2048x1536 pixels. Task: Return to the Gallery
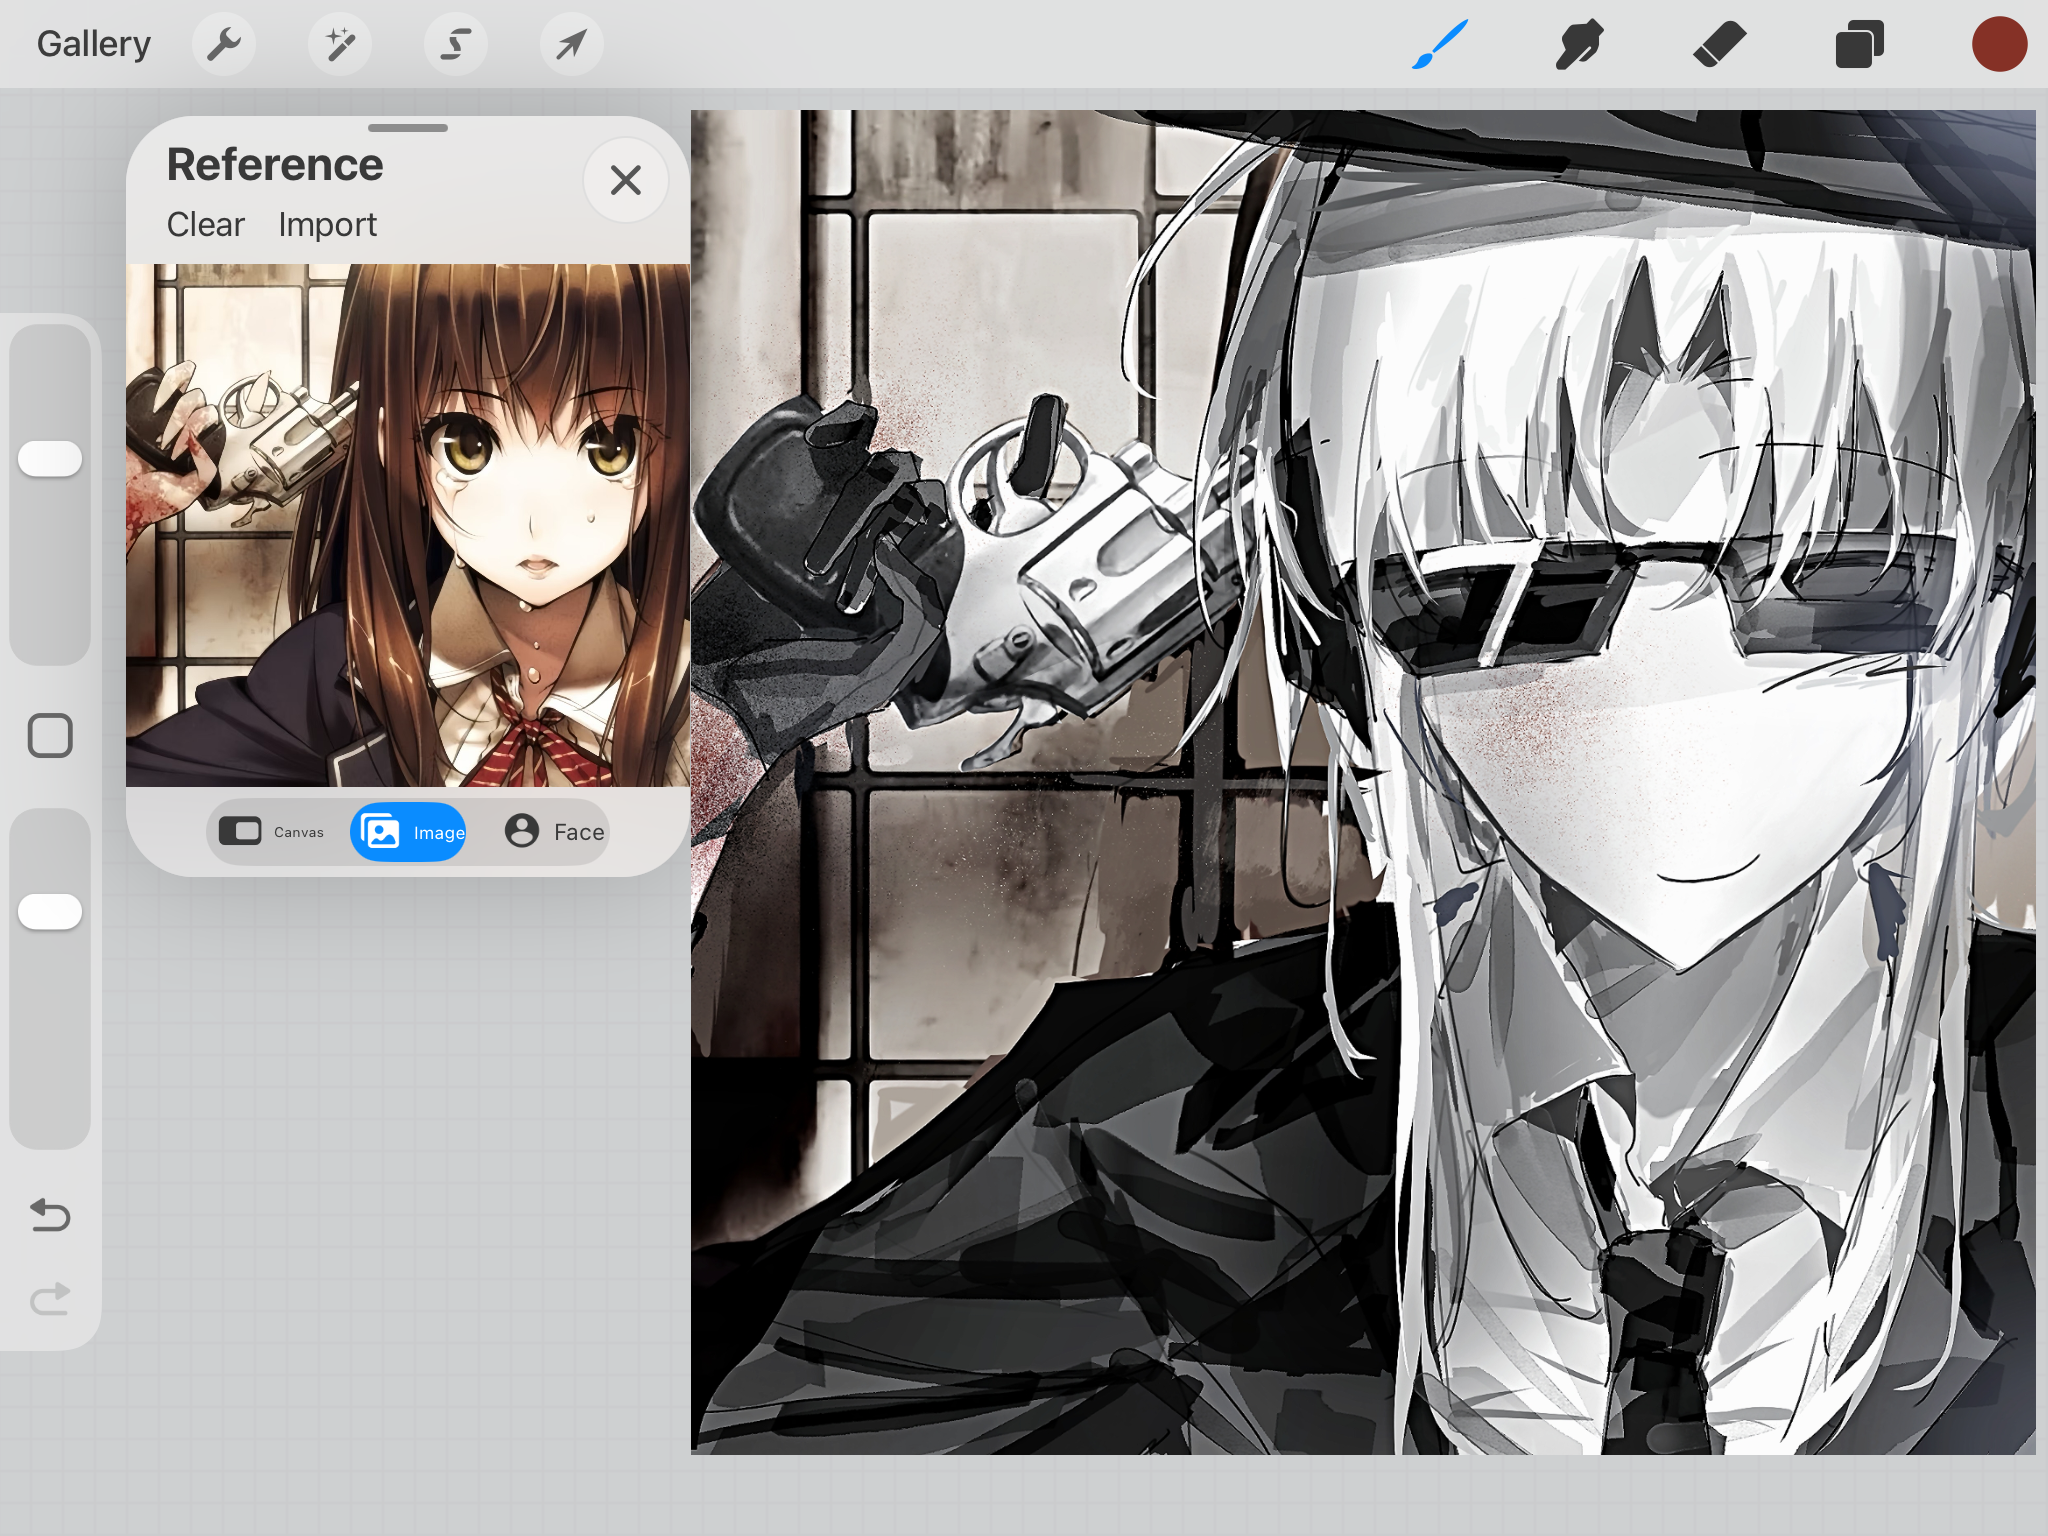[x=94, y=44]
